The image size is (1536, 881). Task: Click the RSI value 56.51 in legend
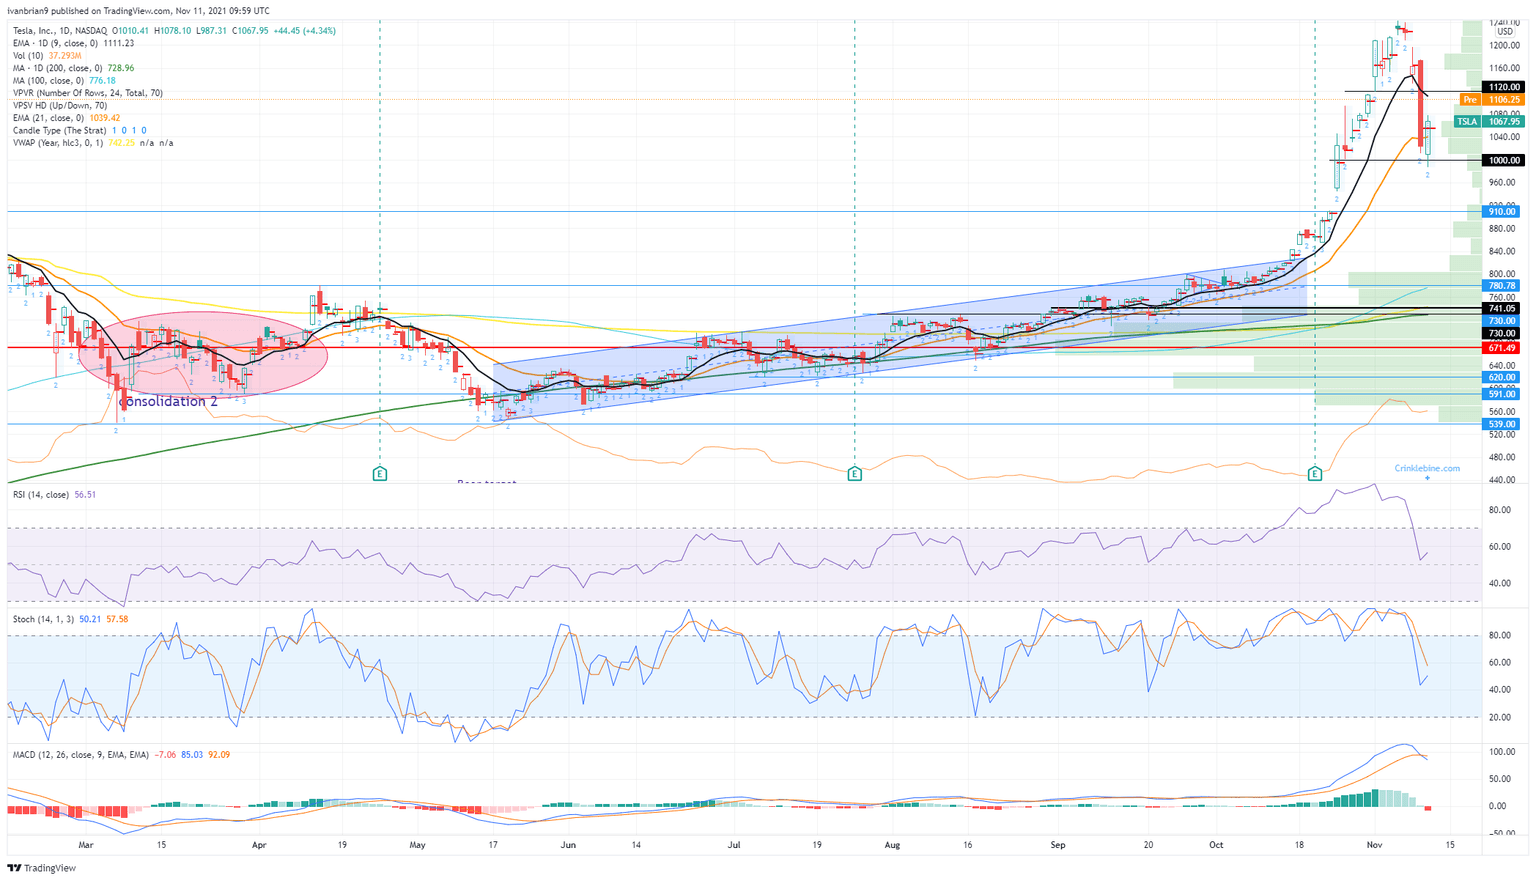pos(85,494)
